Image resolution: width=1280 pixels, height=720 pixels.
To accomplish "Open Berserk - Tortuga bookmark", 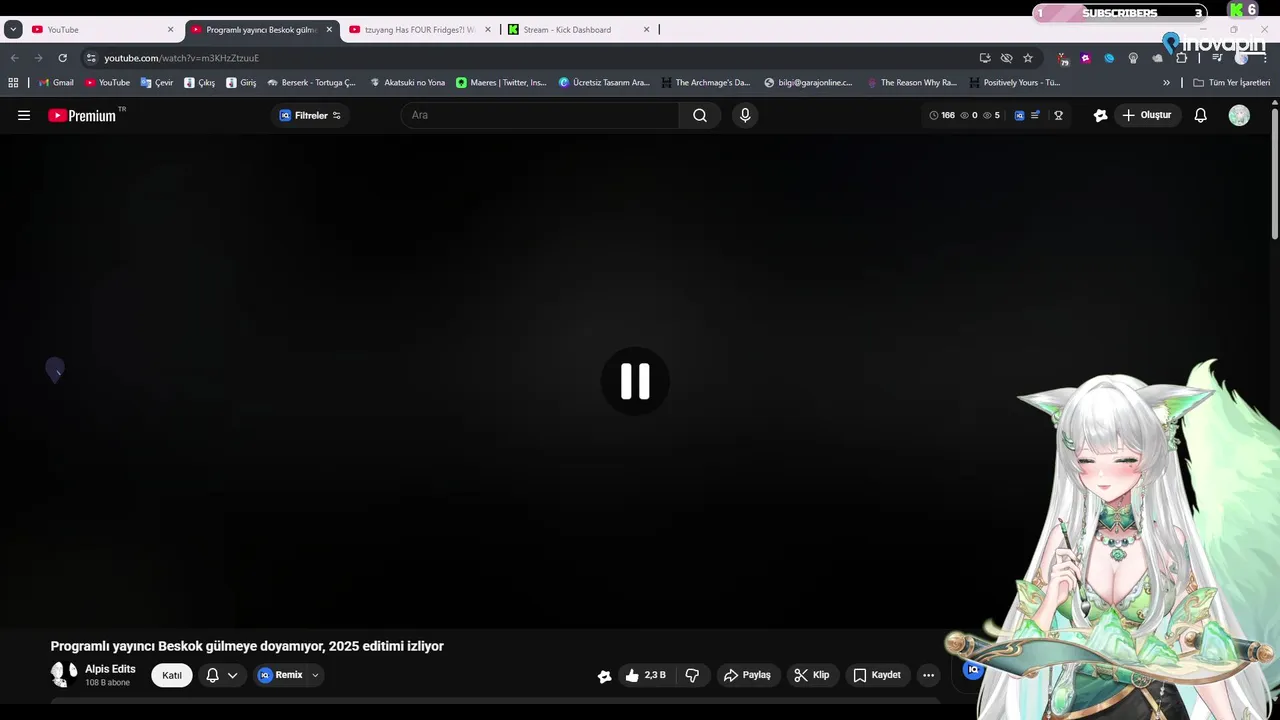I will (x=311, y=83).
